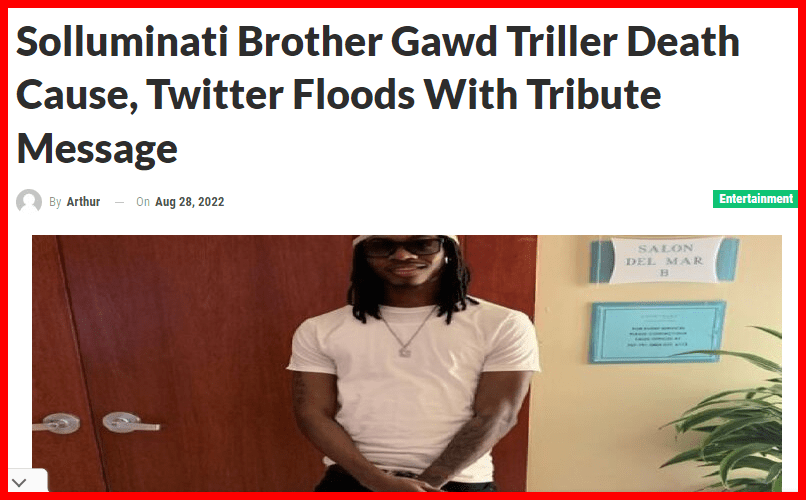This screenshot has height=500, width=806.
Task: Click the dash separator after Arthur
Action: click(119, 202)
